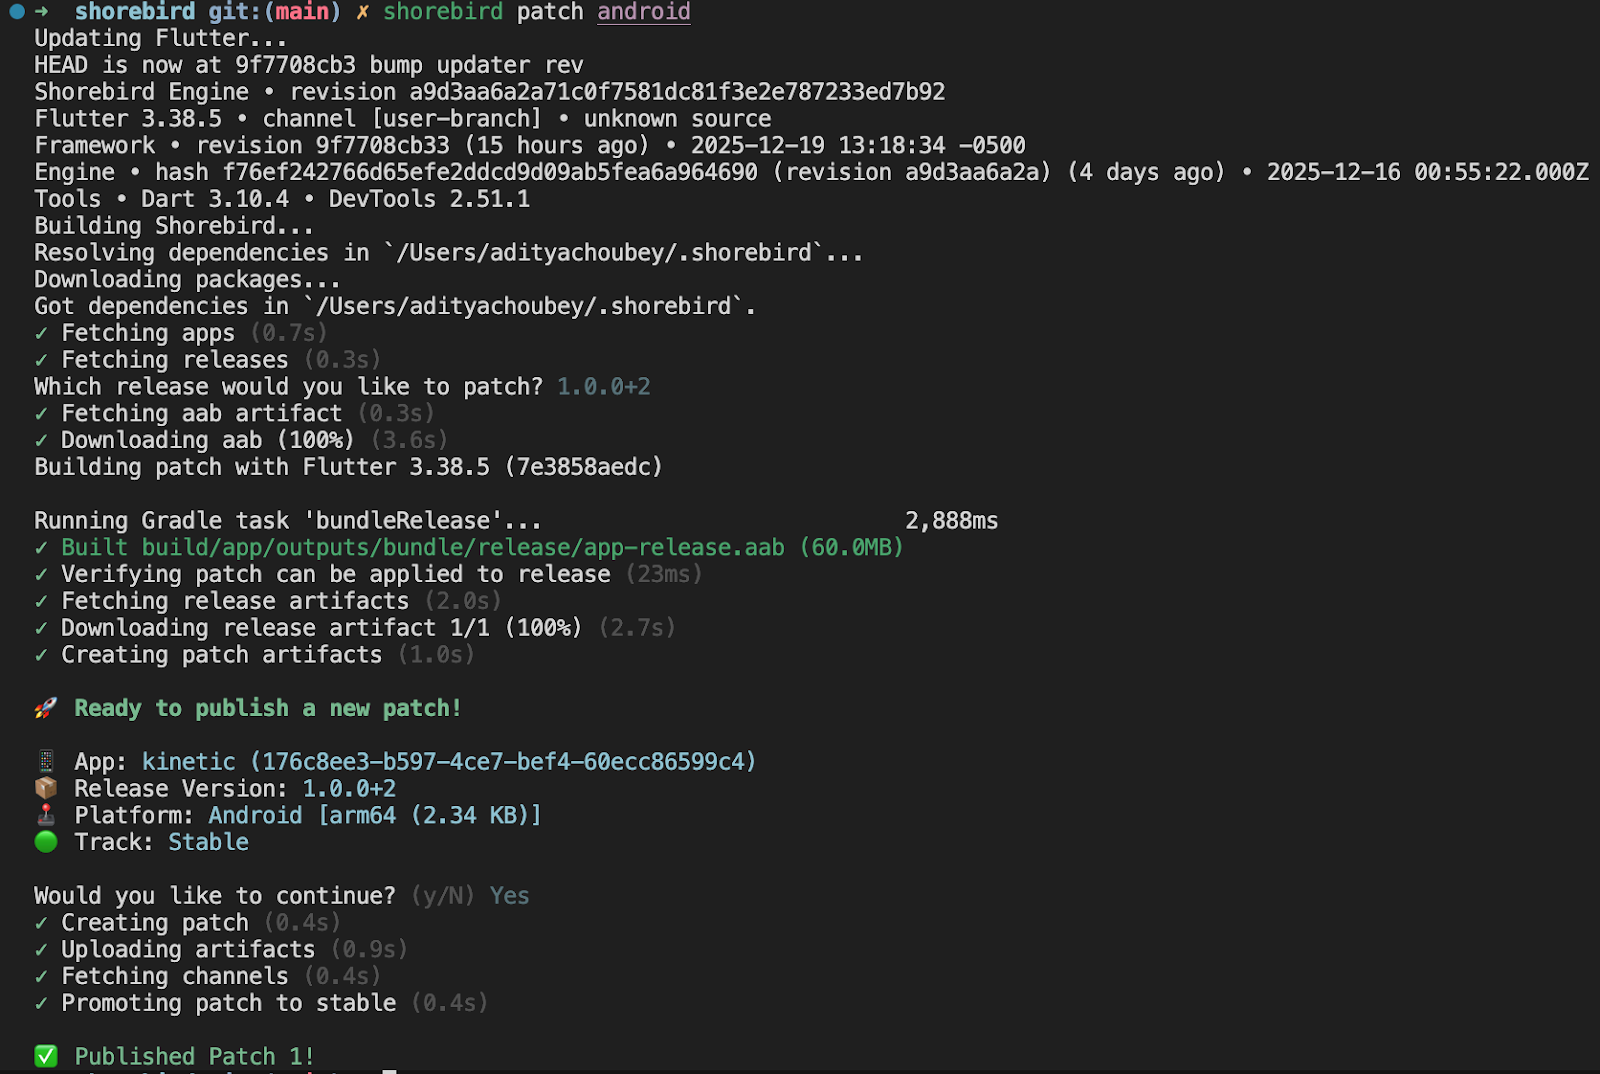Click the underlined 'android' argument
Viewport: 1600px width, 1074px height.
tap(644, 12)
